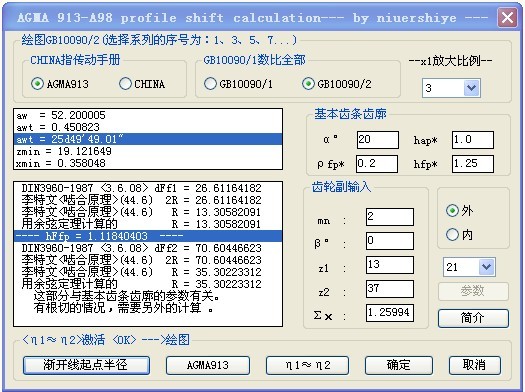Select the highlighted hFfp = 1.11840403 row
Viewport: 525px width, 392px height.
click(x=148, y=236)
